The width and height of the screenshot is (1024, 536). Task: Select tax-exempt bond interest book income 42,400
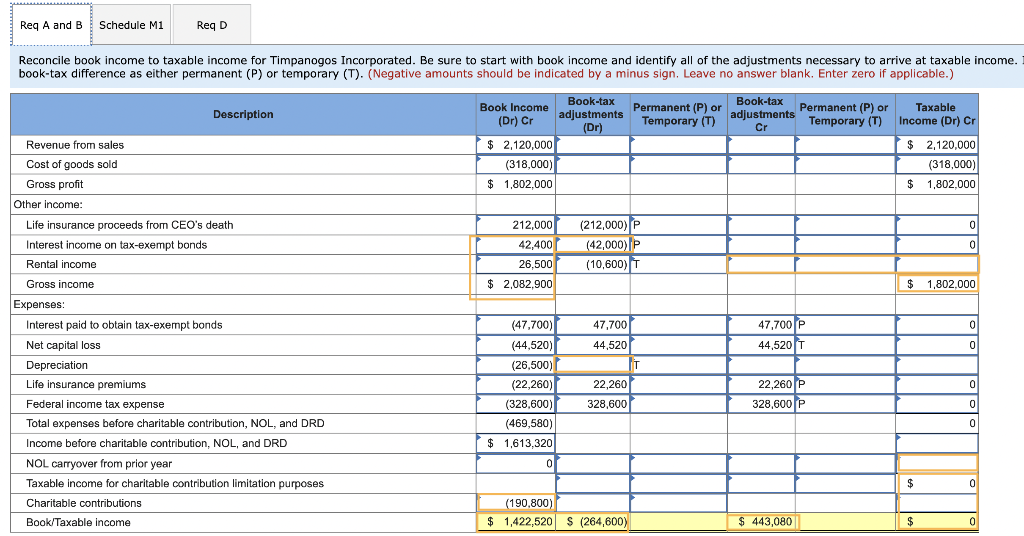point(516,245)
